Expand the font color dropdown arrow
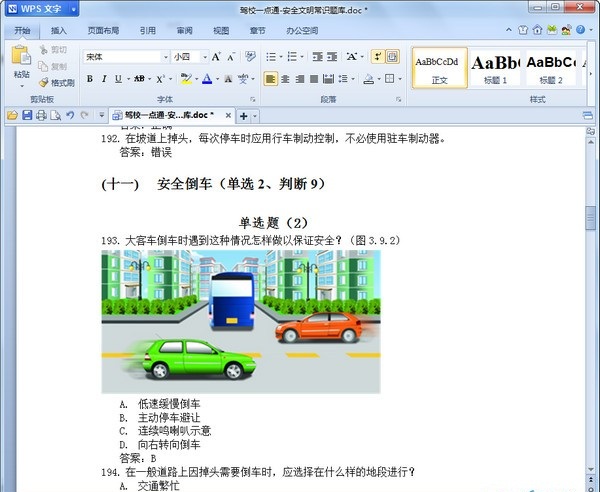The image size is (600, 492). point(217,79)
